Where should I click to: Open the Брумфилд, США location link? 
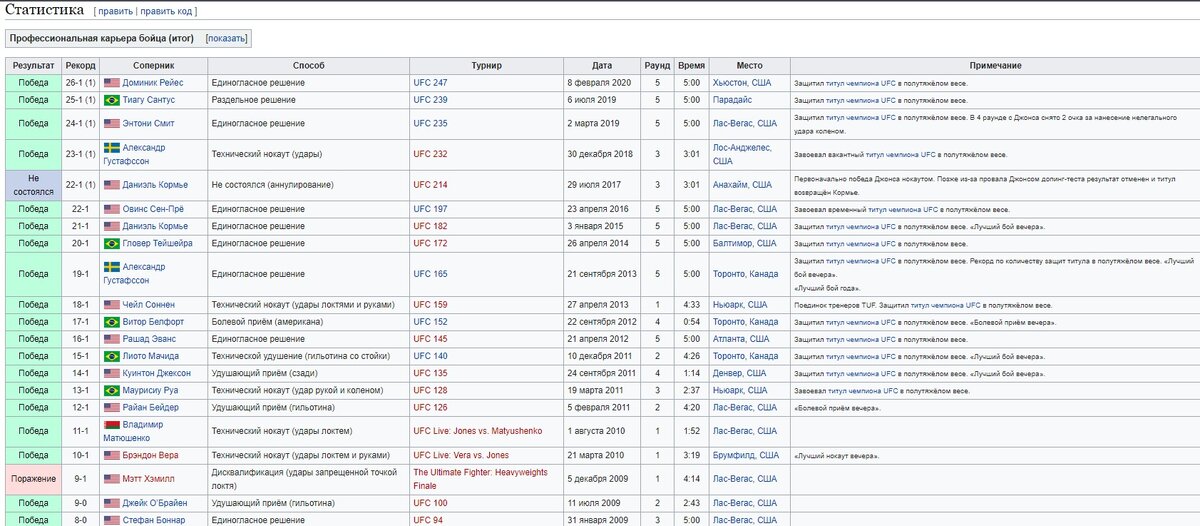745,455
